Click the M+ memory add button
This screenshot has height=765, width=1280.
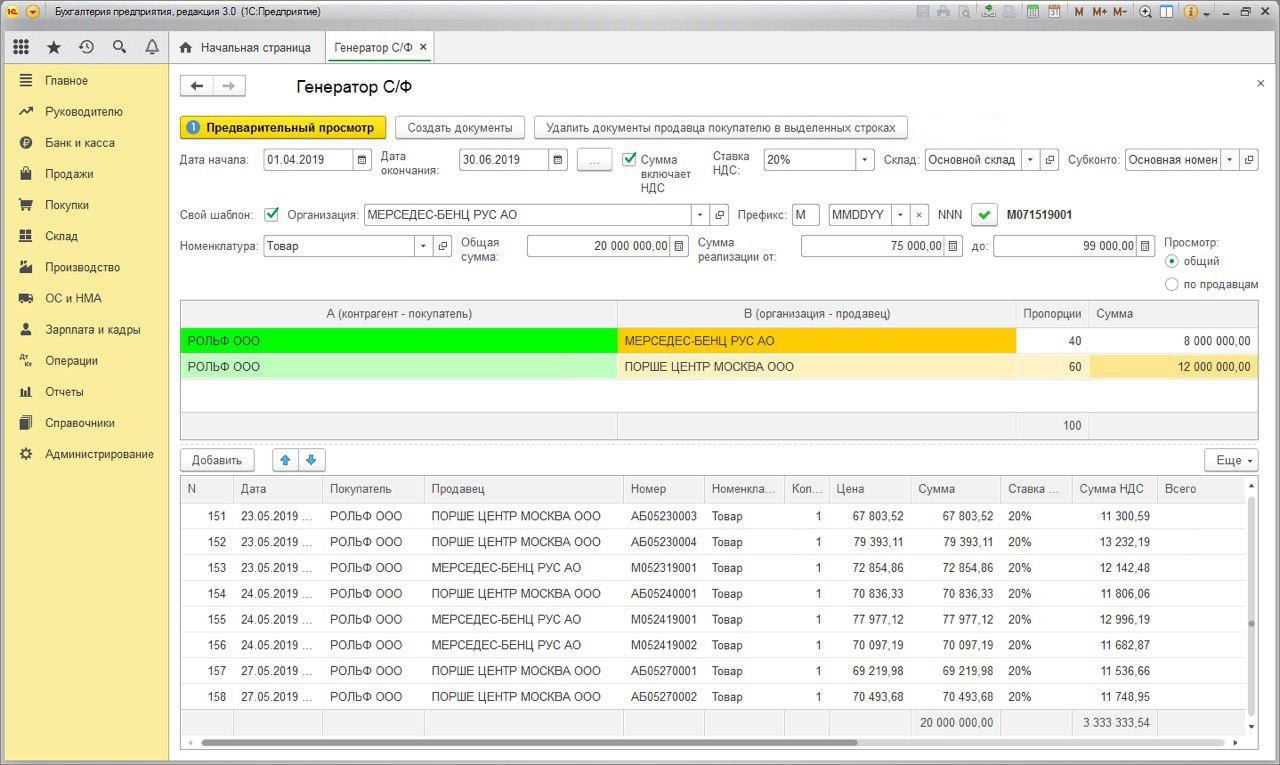coord(1099,12)
